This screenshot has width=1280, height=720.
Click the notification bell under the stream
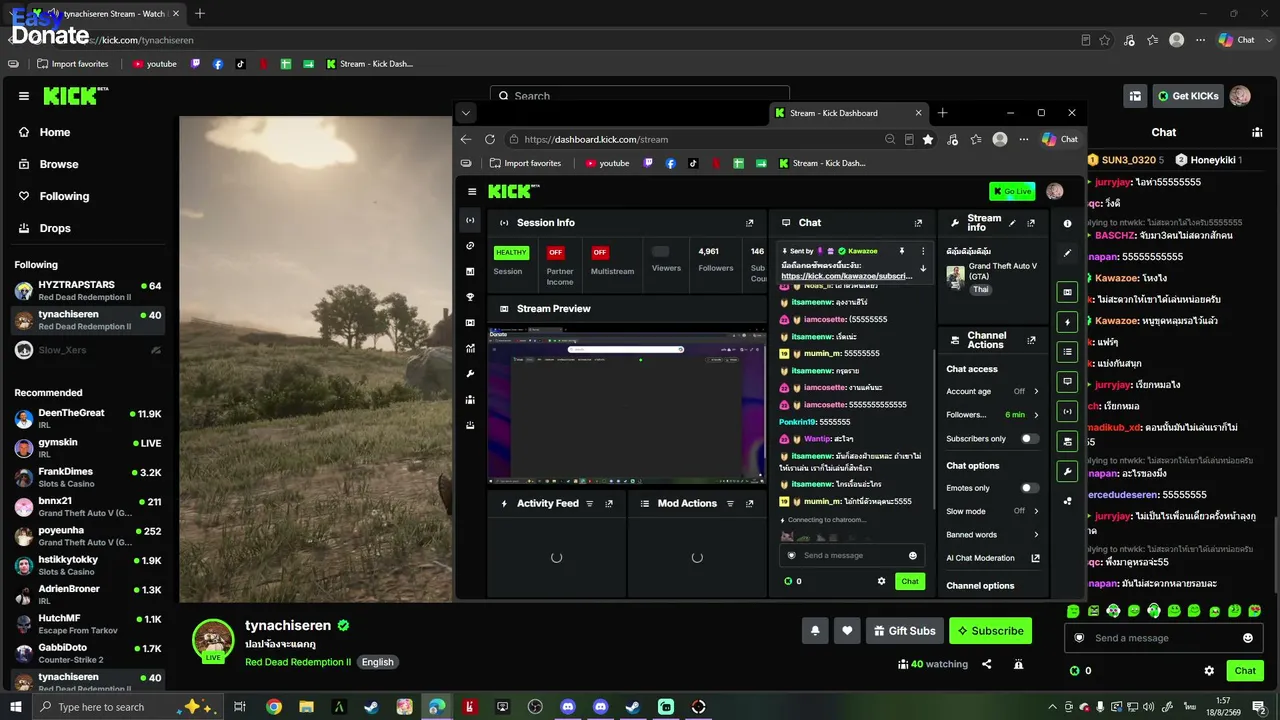tap(815, 631)
